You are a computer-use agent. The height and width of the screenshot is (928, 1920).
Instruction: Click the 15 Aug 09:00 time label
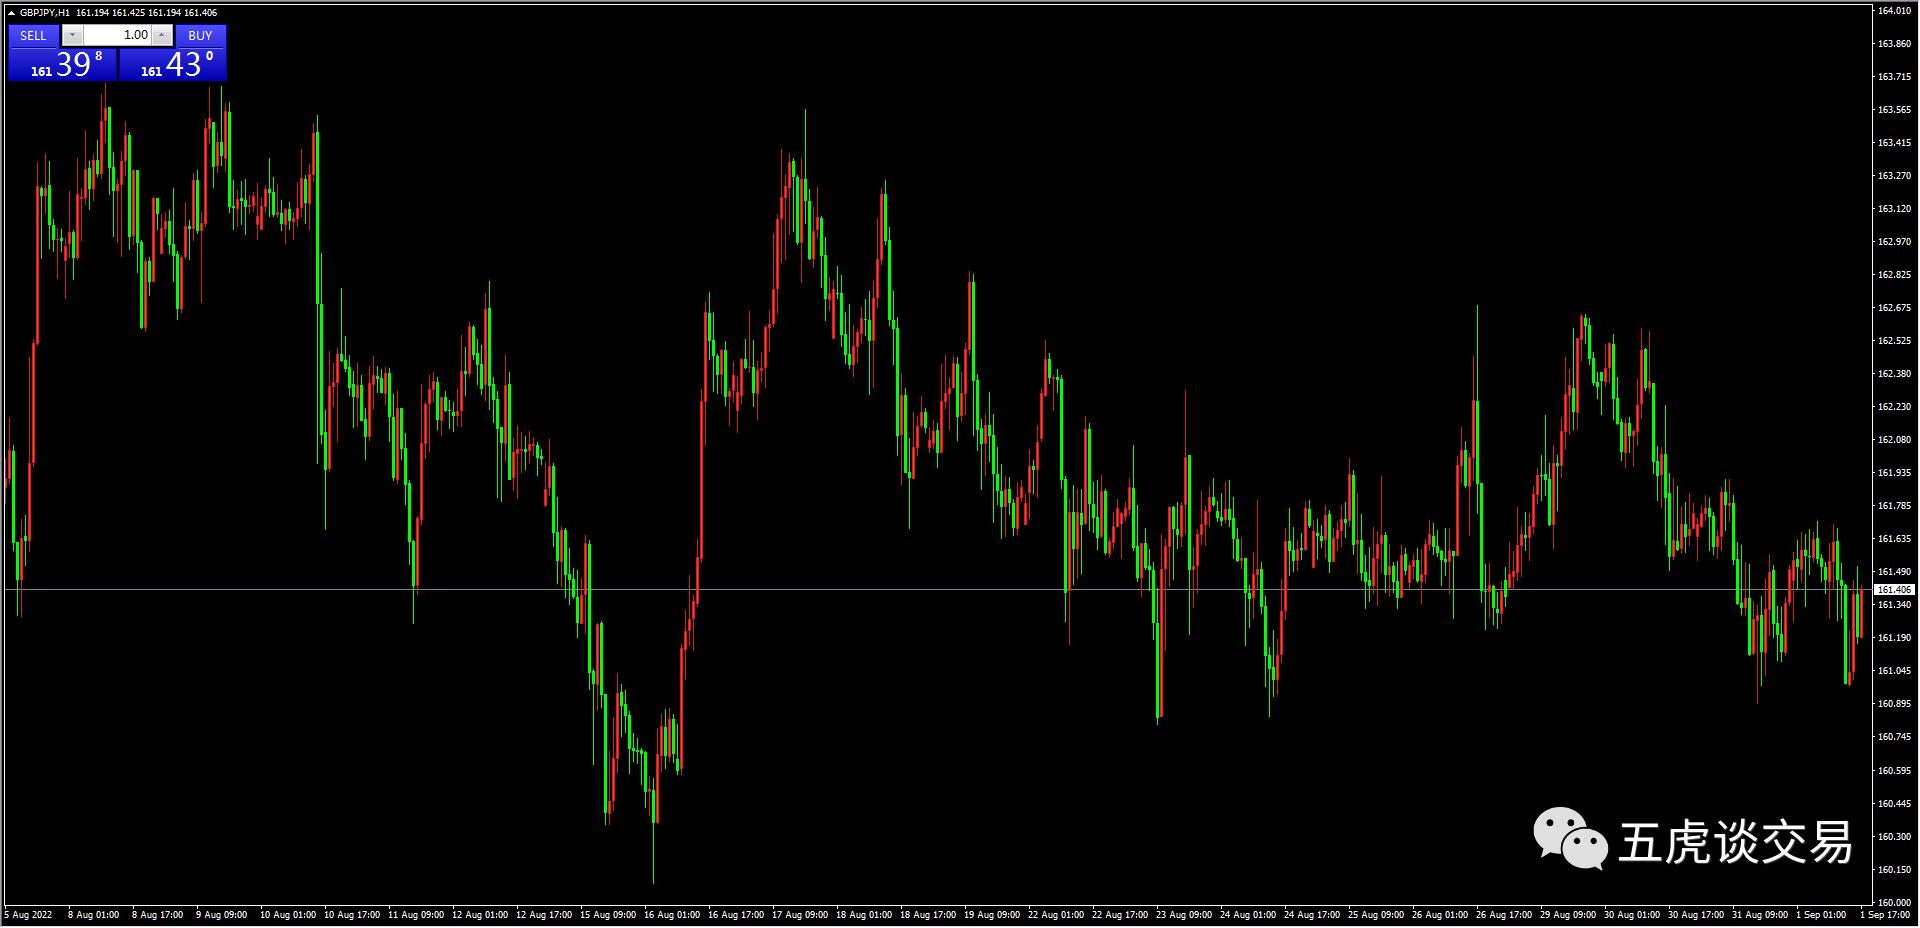608,915
